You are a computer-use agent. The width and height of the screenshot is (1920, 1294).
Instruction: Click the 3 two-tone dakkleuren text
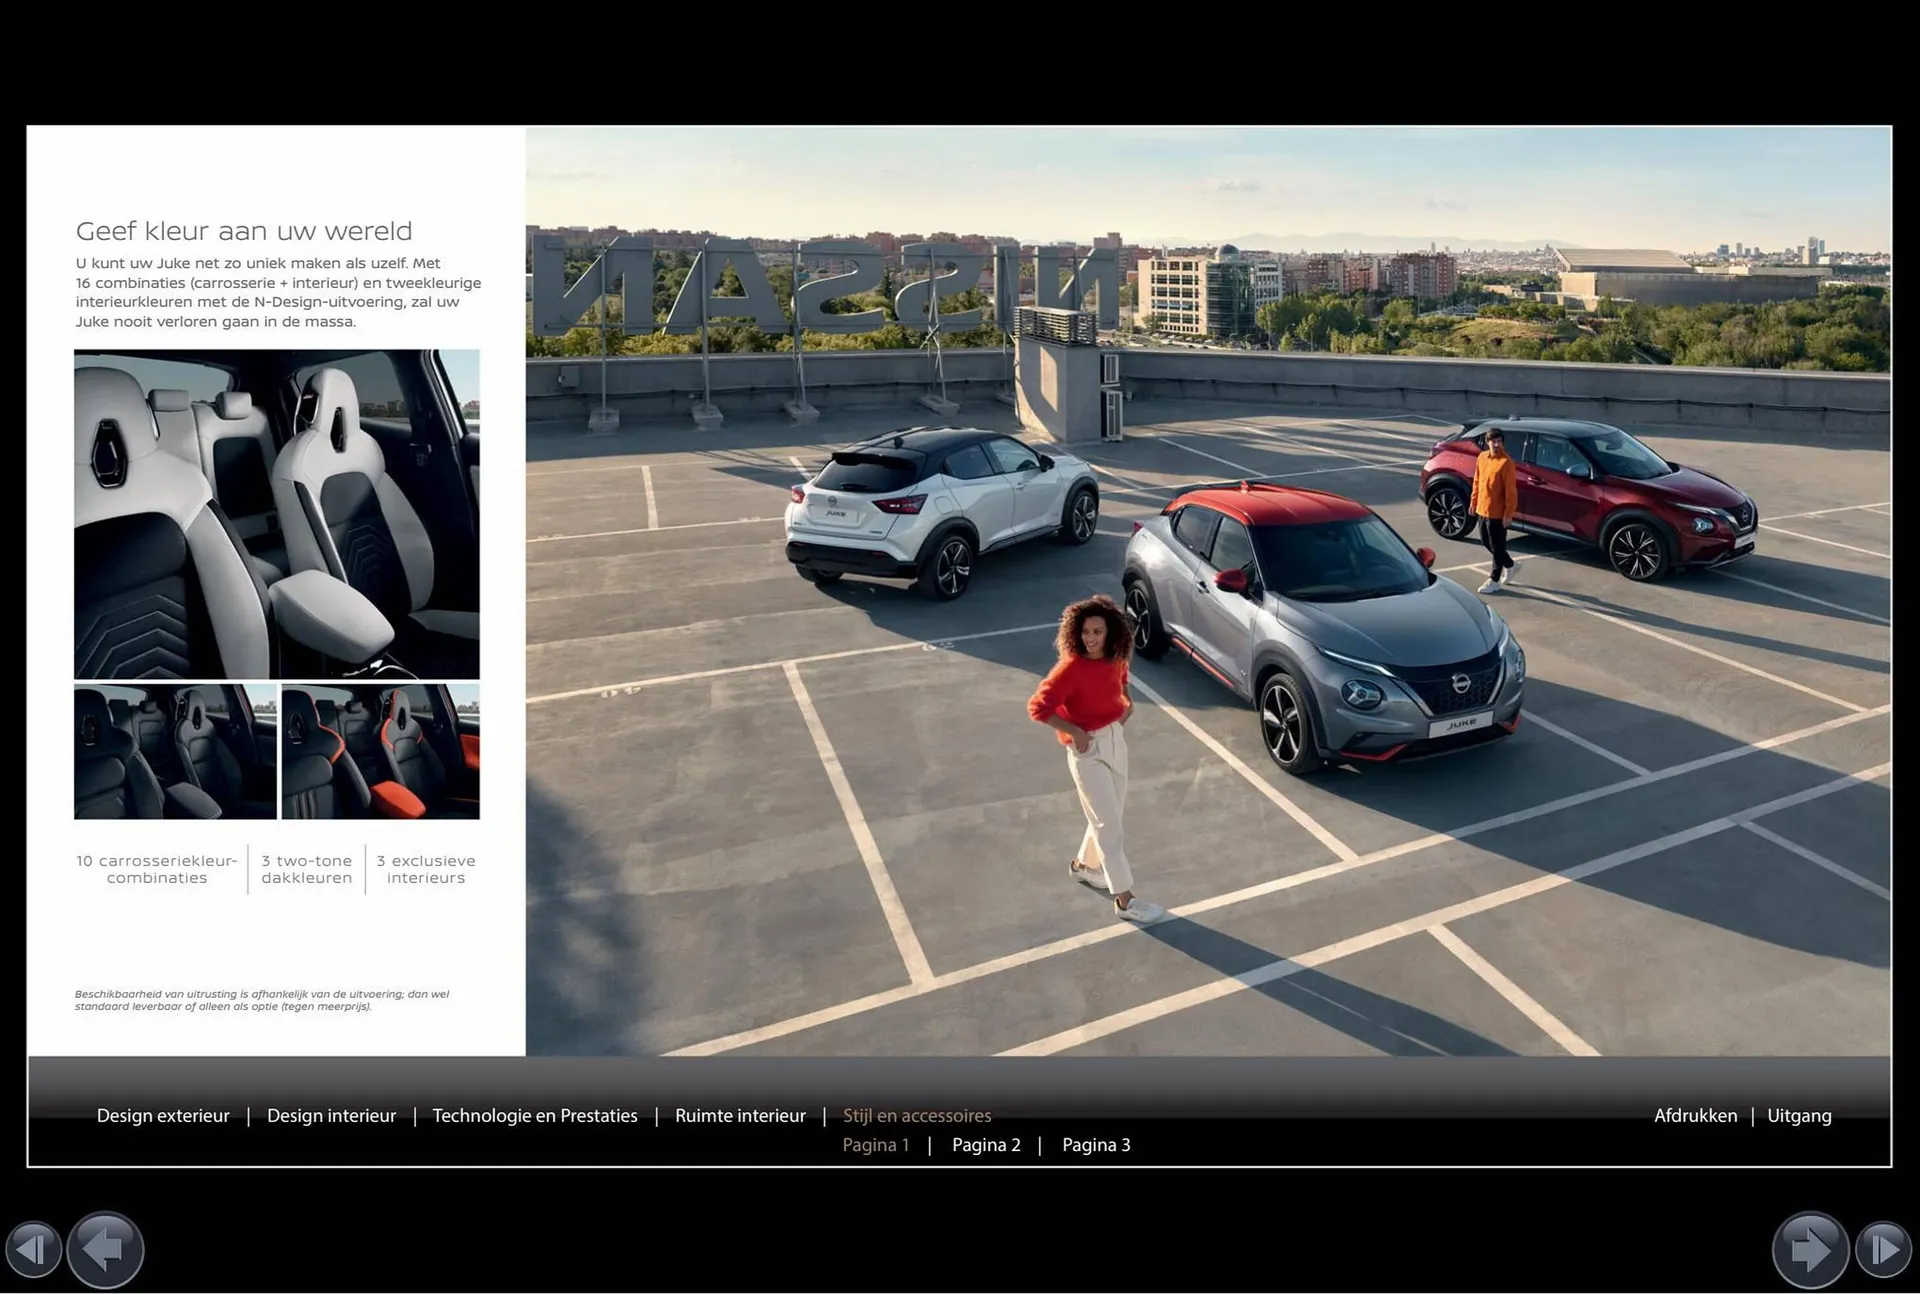(x=306, y=868)
